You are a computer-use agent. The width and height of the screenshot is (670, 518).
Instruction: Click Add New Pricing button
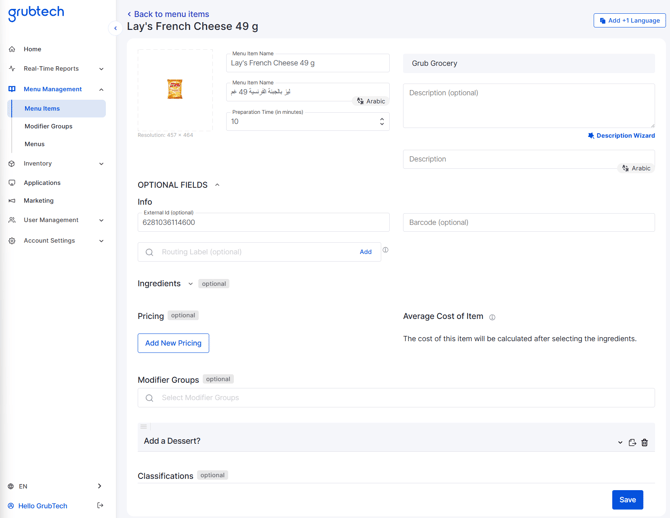point(173,343)
